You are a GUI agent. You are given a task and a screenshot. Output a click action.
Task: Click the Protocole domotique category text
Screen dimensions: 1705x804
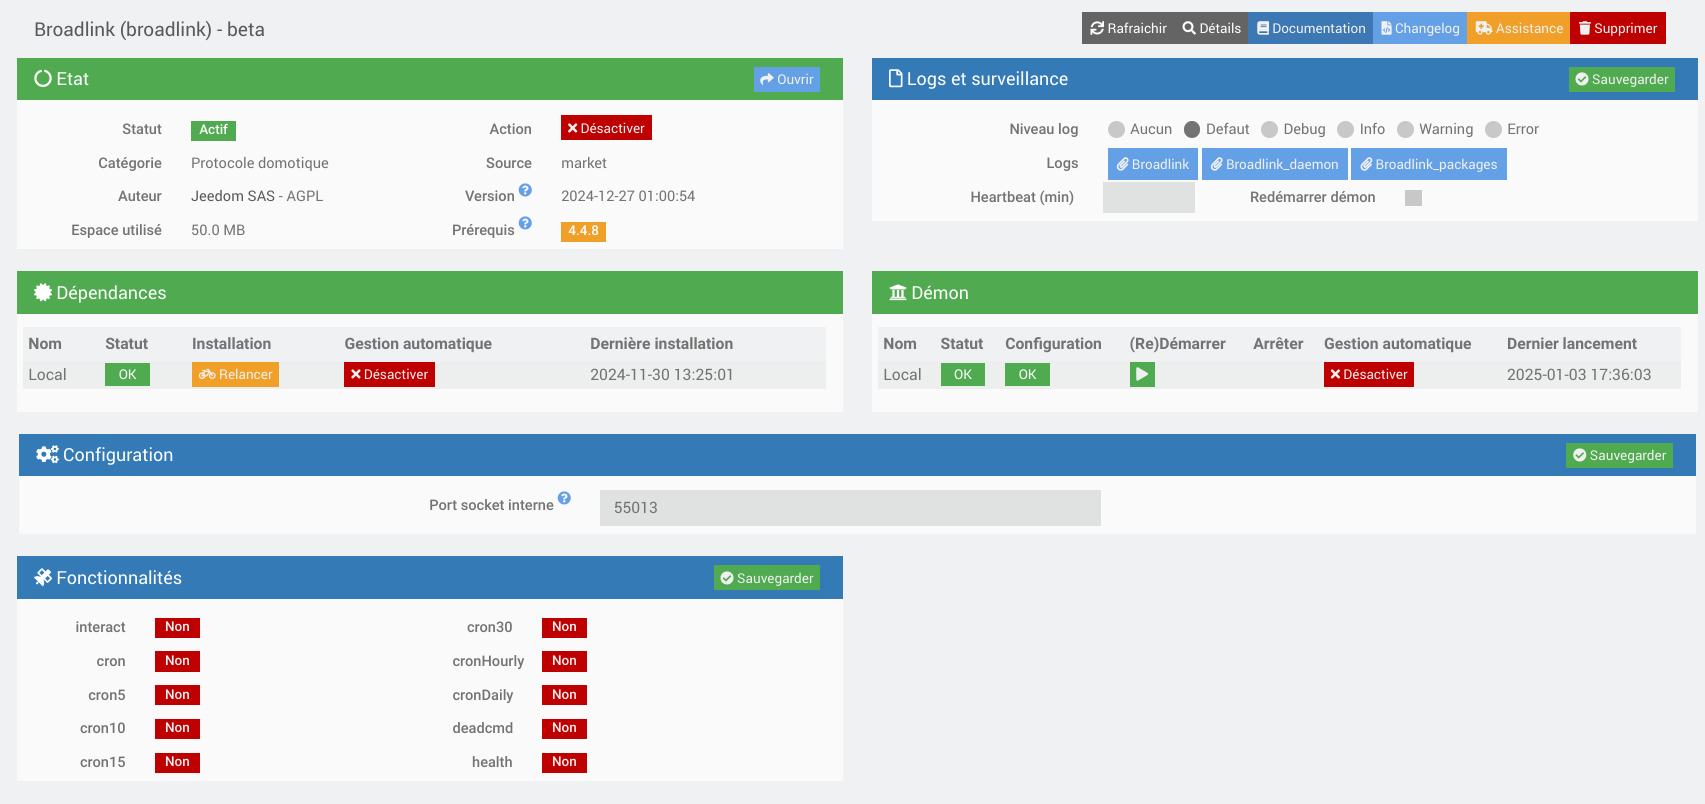click(260, 163)
